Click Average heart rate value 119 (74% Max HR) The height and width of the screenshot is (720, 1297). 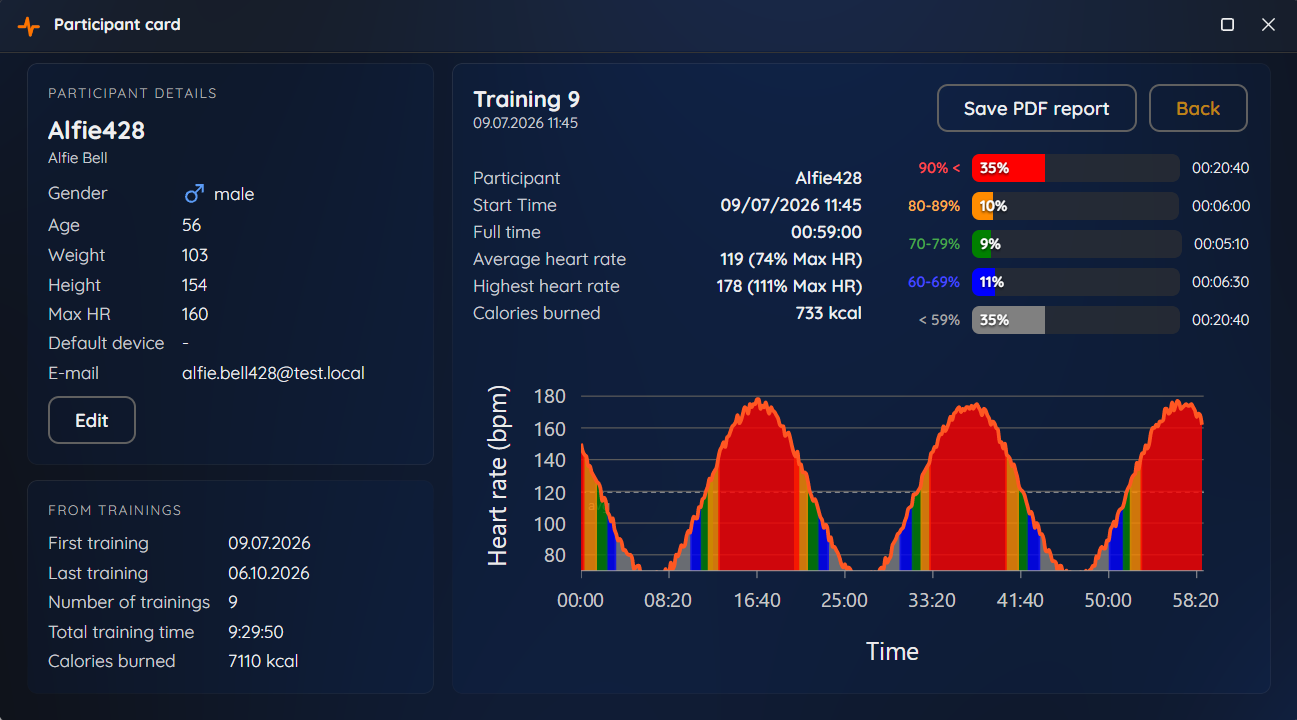[790, 259]
